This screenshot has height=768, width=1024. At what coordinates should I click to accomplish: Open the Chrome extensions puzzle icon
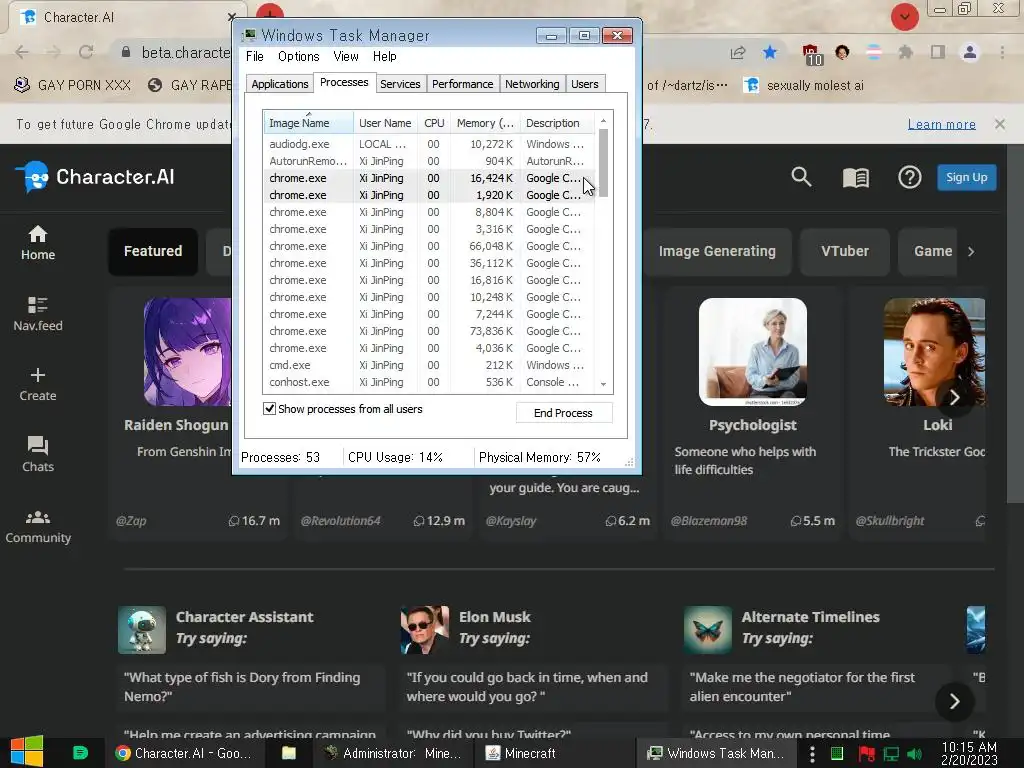point(905,52)
